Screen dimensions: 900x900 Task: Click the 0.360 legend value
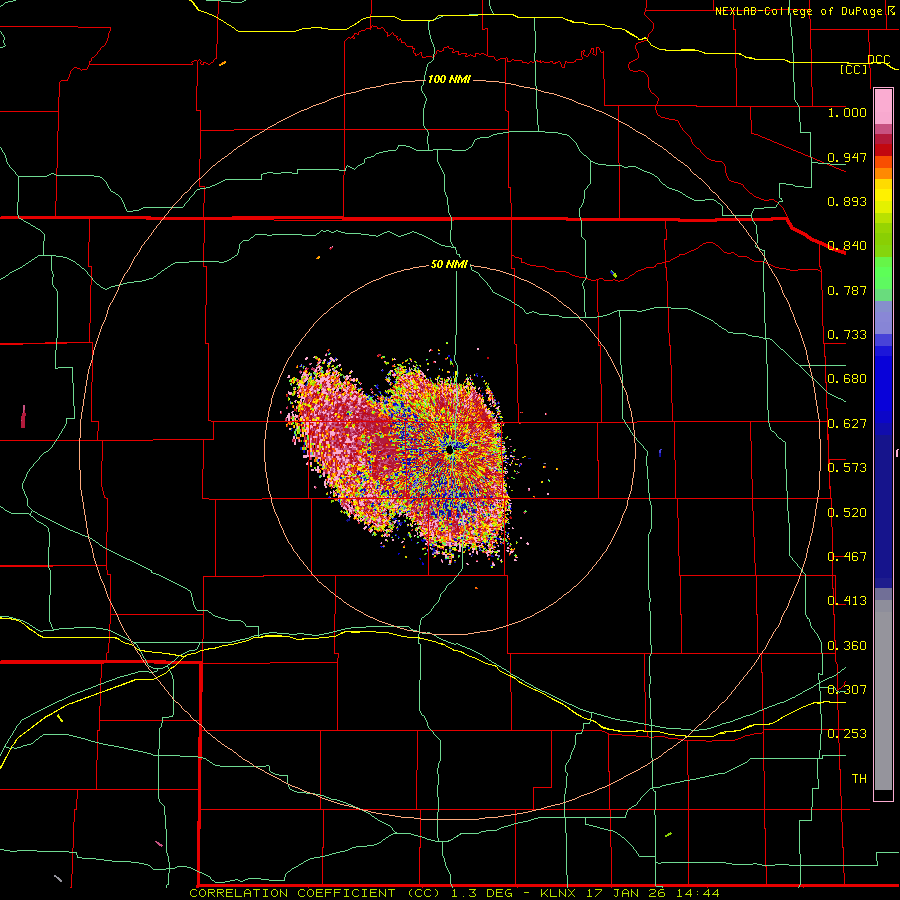[847, 646]
